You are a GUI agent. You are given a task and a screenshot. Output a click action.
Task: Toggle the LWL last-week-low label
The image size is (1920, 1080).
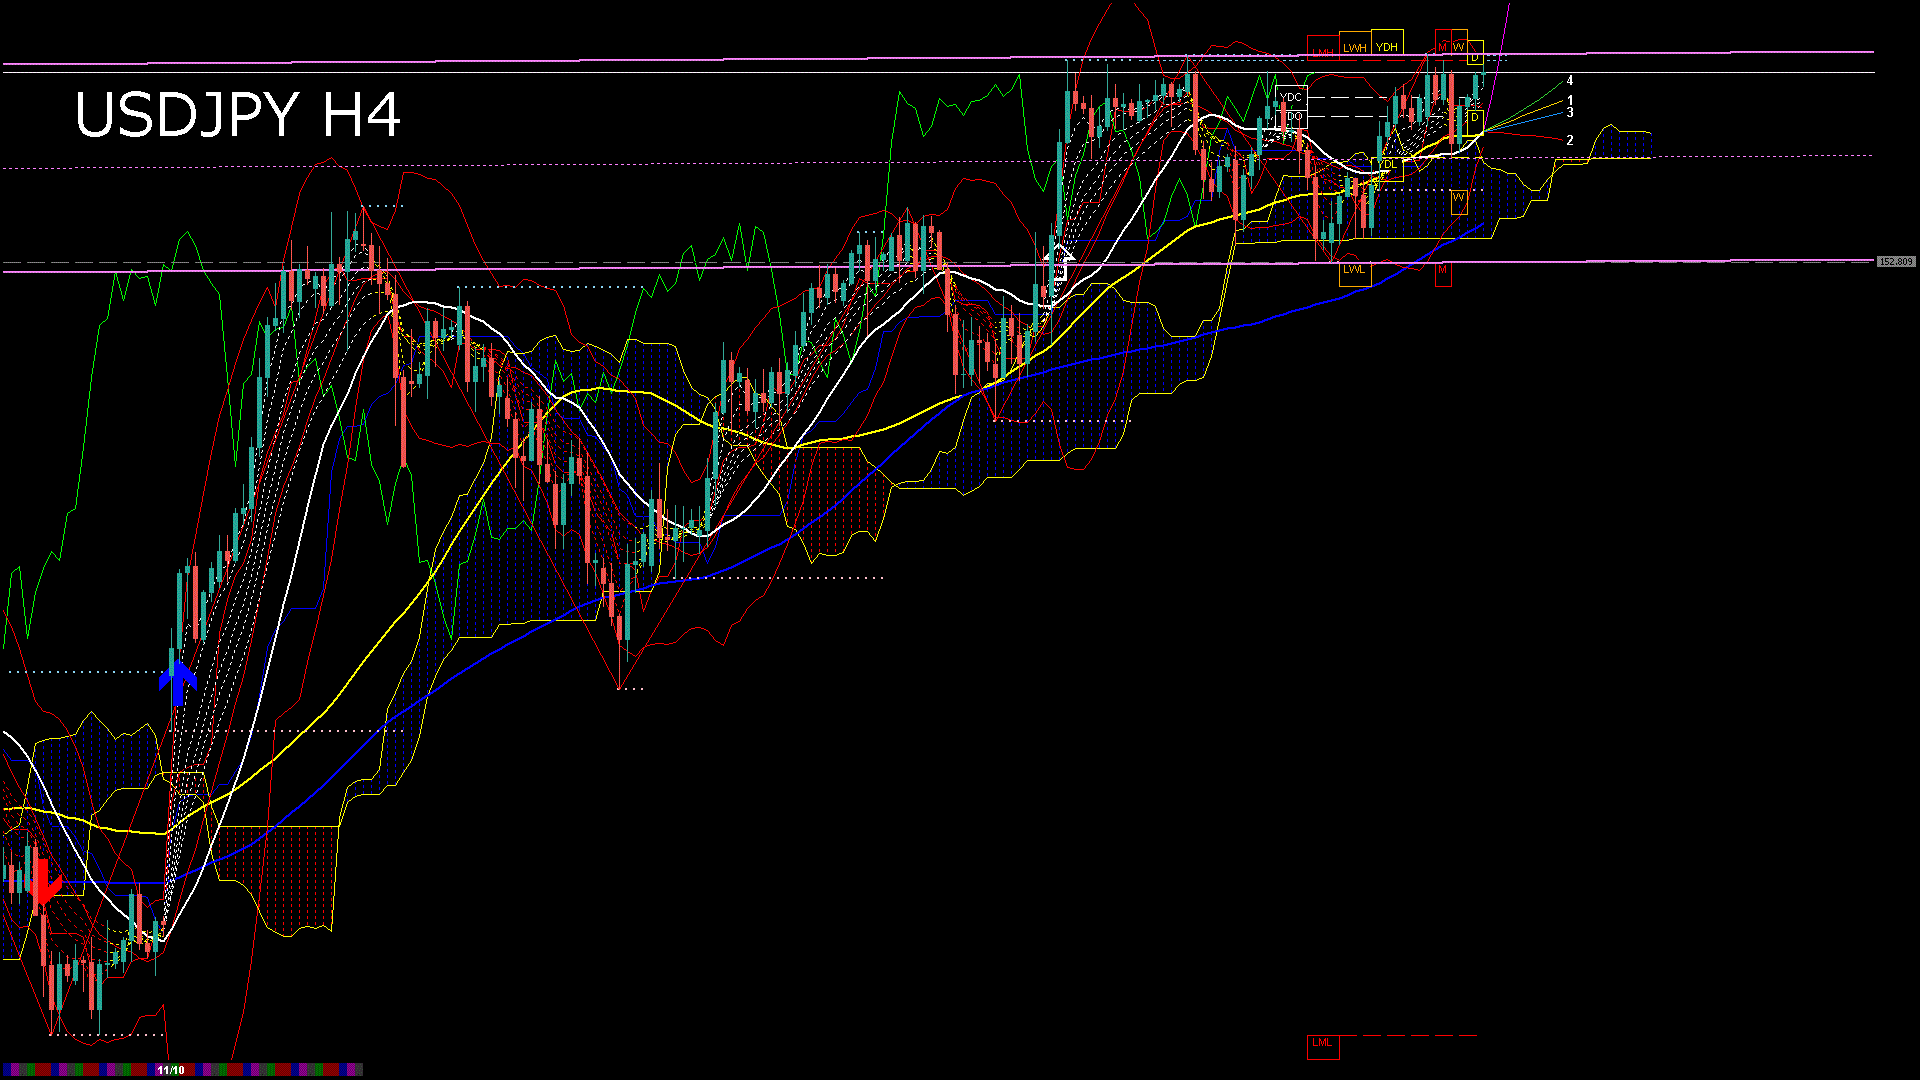tap(1354, 268)
